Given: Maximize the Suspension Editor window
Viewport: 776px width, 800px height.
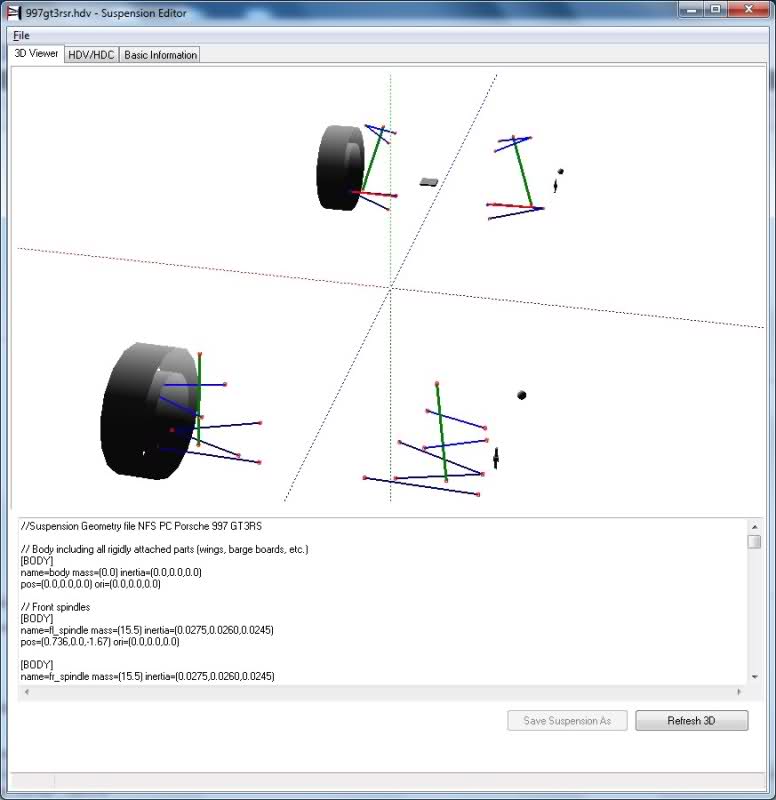Looking at the screenshot, I should (x=716, y=10).
